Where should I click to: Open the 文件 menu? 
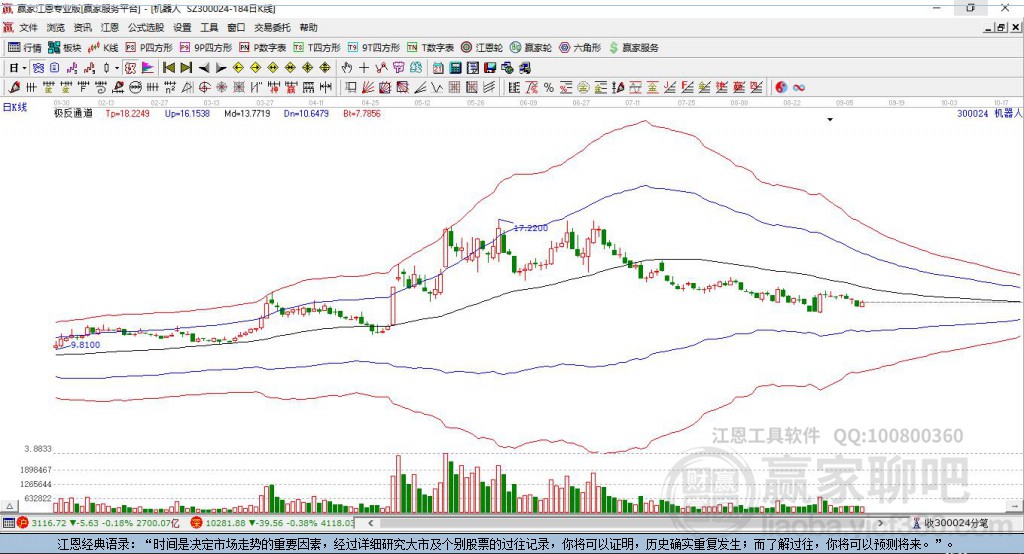pyautogui.click(x=28, y=27)
